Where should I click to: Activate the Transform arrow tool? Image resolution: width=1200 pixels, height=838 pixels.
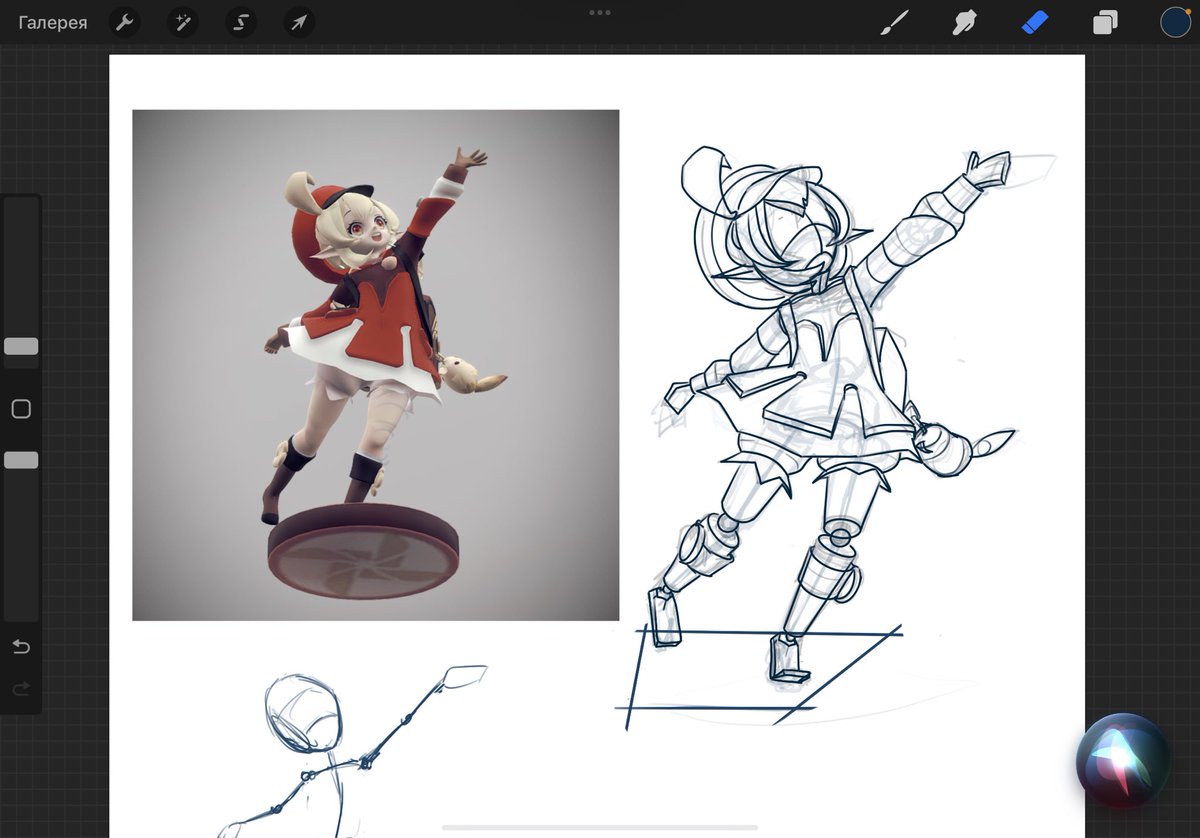(298, 22)
